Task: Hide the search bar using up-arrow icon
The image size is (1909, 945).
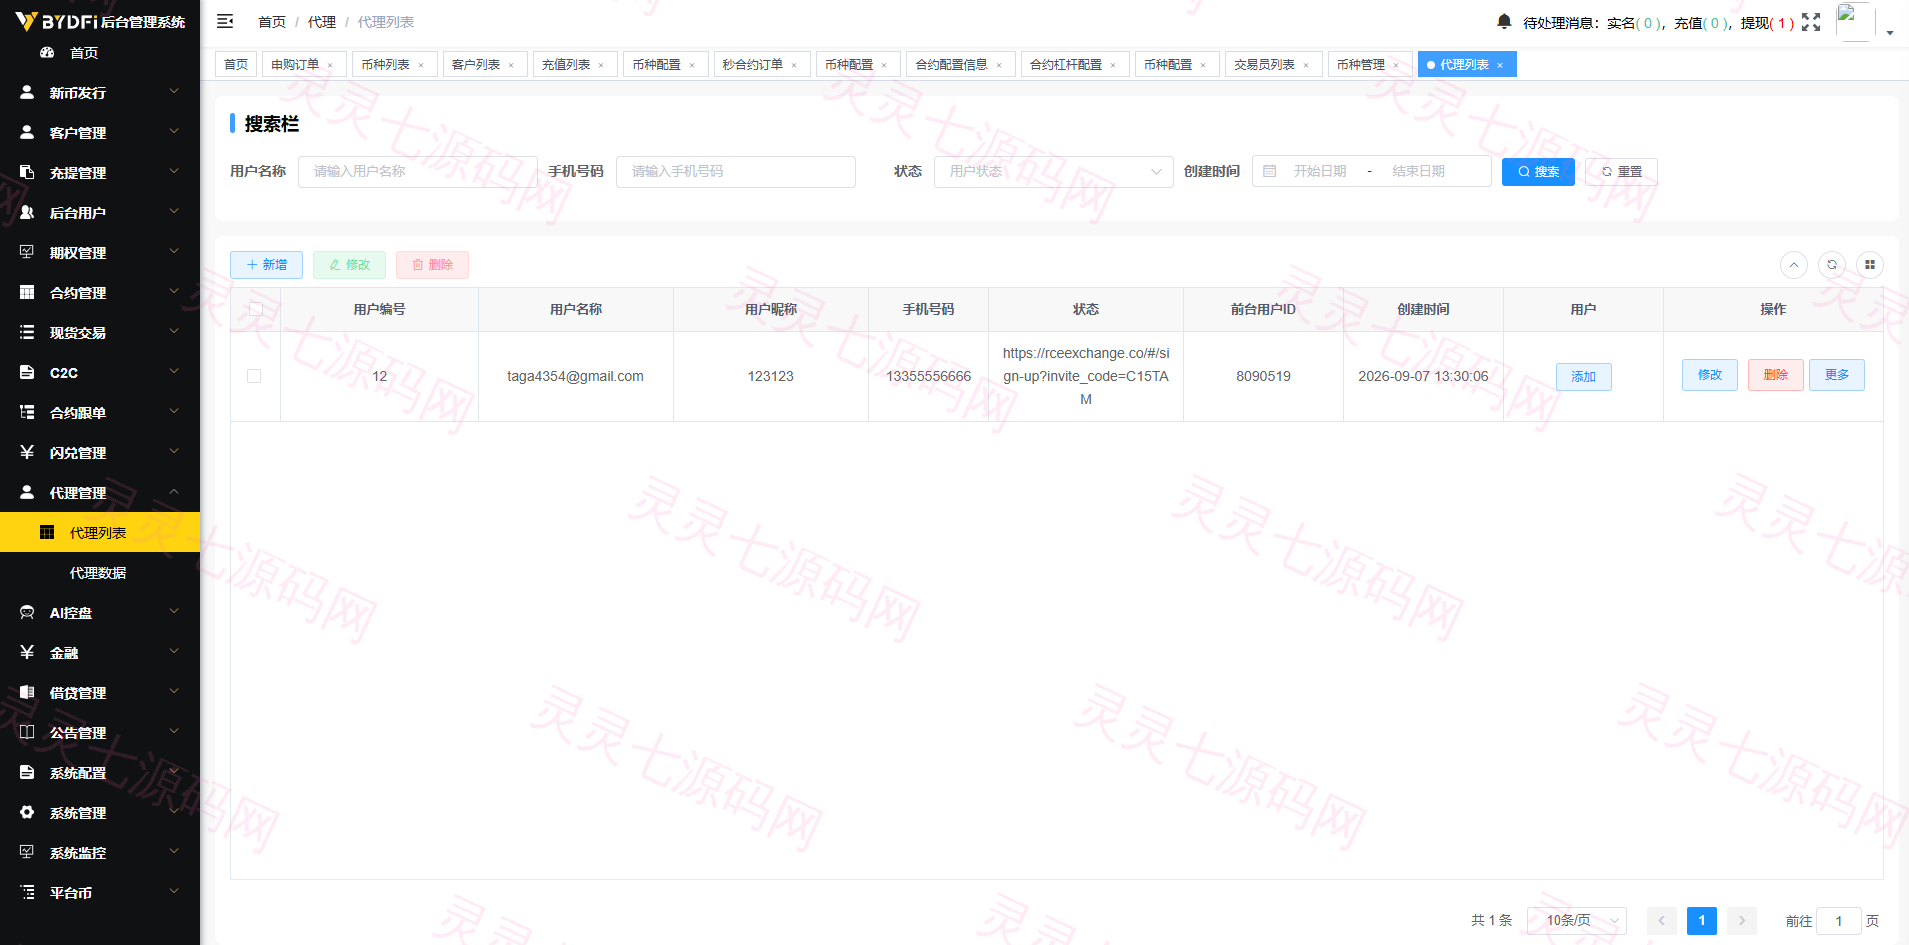Action: point(1794,265)
